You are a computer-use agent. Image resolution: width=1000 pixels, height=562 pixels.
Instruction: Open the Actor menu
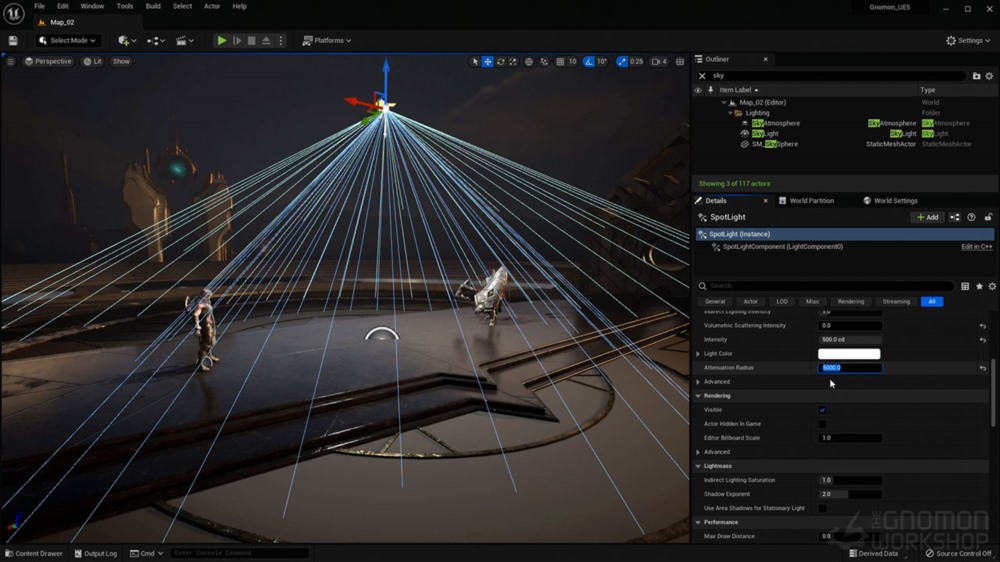click(x=212, y=6)
